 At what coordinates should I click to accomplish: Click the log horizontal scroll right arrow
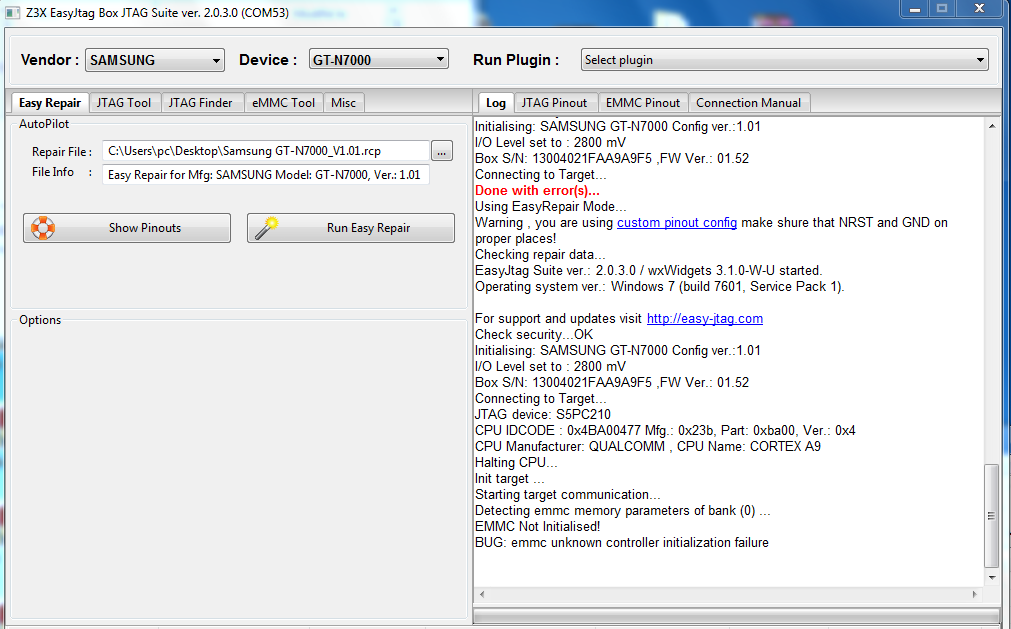point(975,594)
